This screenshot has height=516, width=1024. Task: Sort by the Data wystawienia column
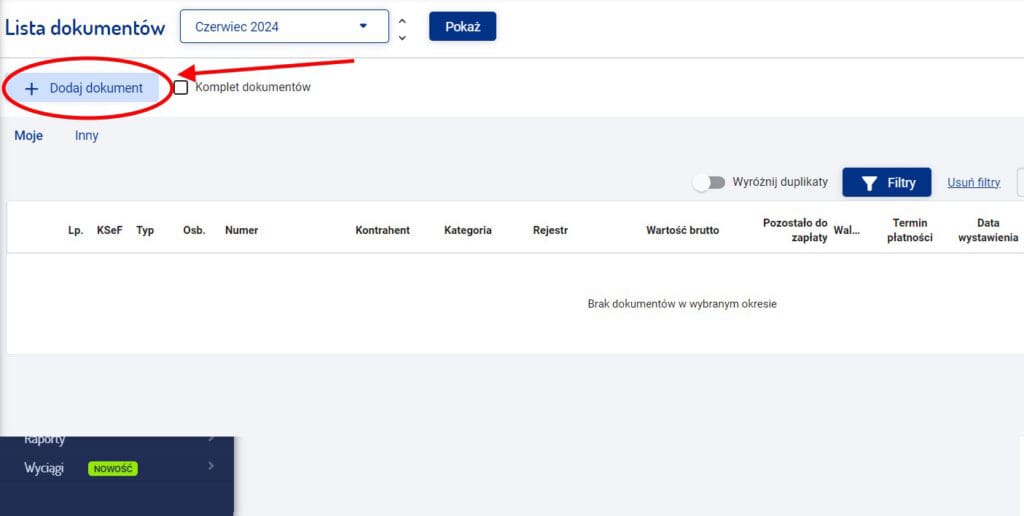pos(987,230)
